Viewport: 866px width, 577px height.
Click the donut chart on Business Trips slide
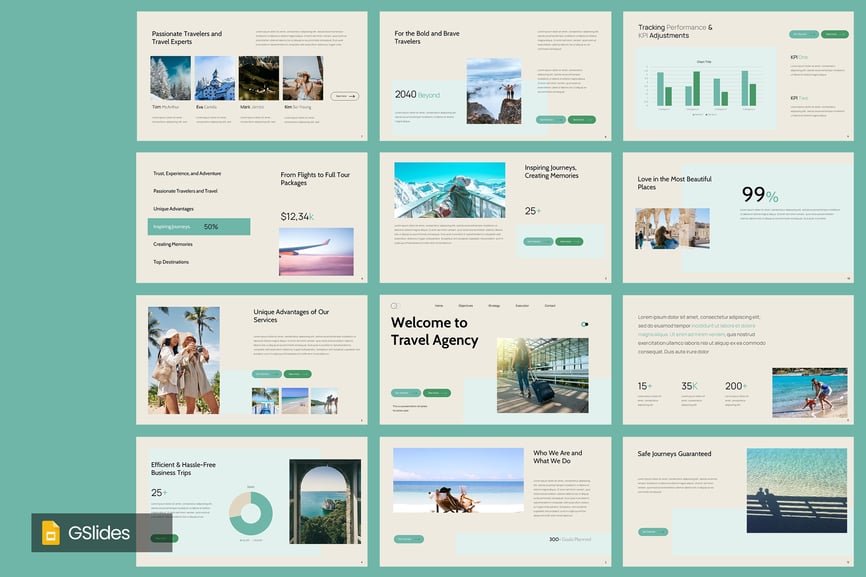[251, 512]
